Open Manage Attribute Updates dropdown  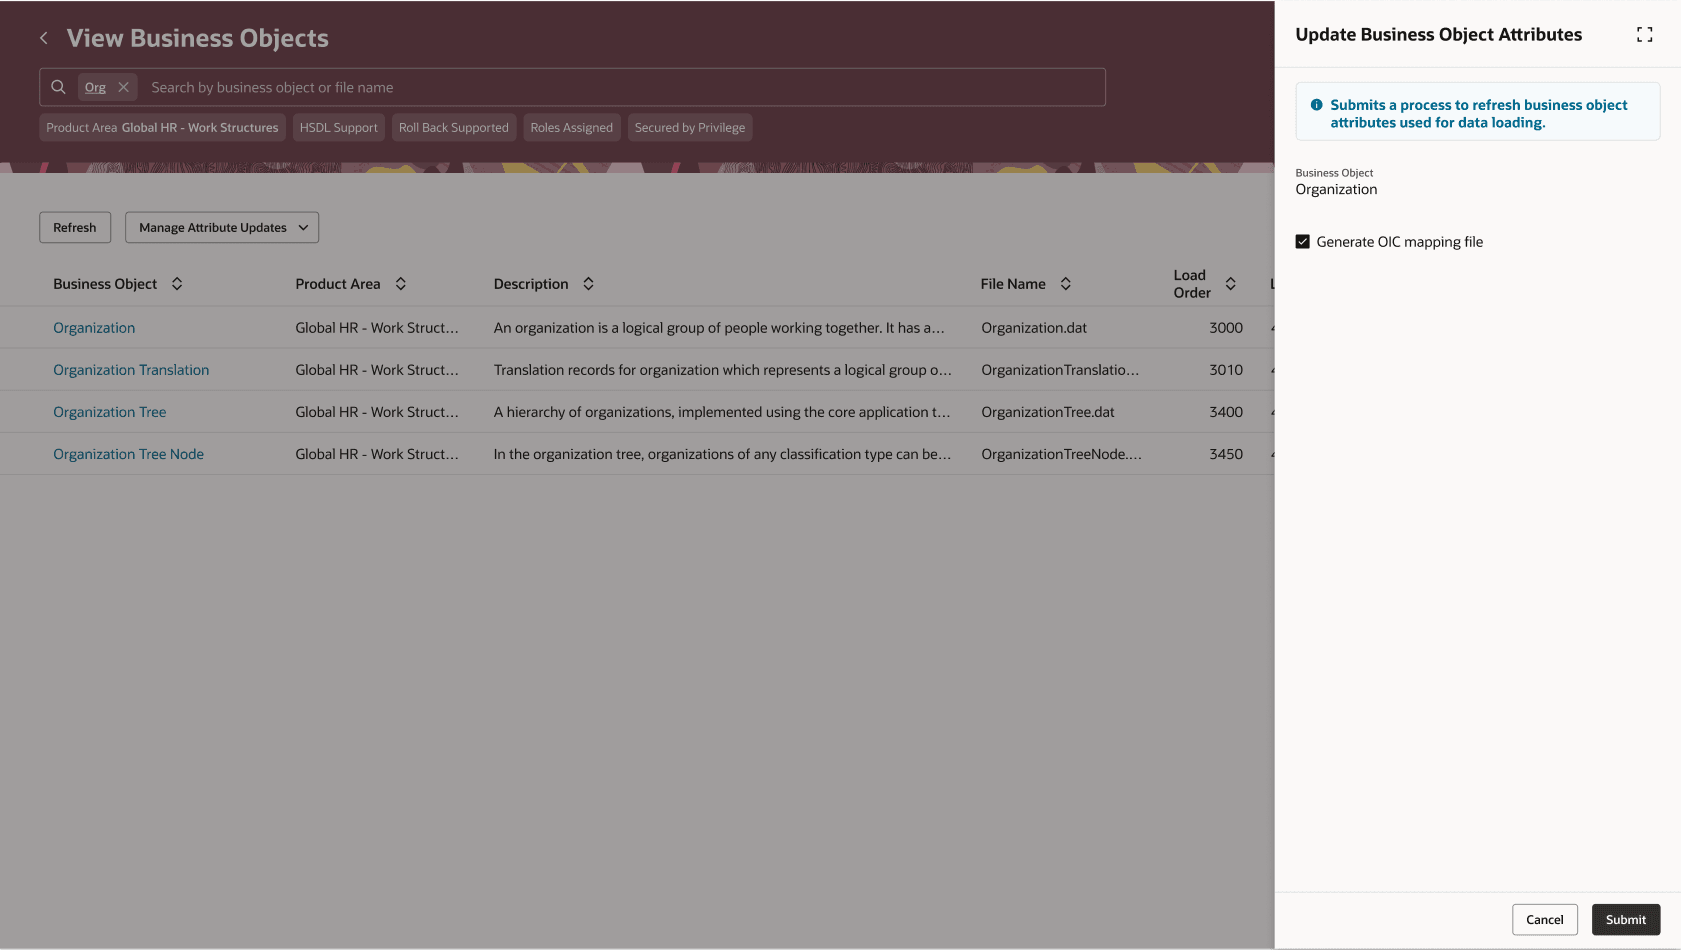222,228
